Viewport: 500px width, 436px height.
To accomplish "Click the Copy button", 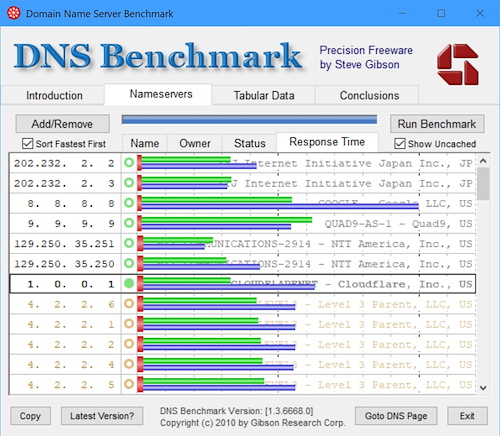I will click(x=30, y=416).
